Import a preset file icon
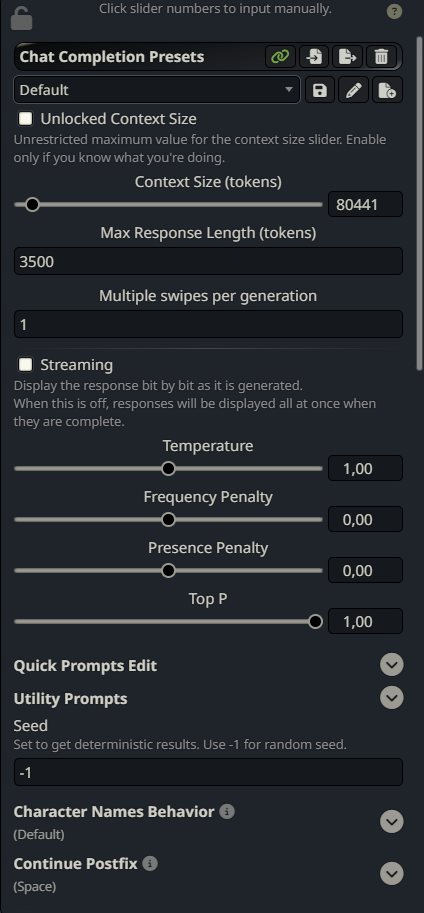Viewport: 424px width, 913px height. point(314,57)
